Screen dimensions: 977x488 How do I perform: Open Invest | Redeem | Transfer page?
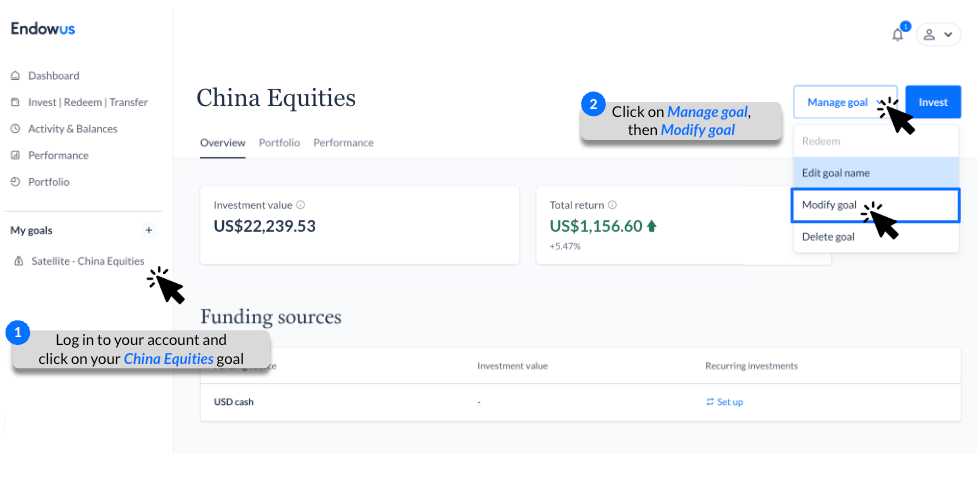[88, 102]
